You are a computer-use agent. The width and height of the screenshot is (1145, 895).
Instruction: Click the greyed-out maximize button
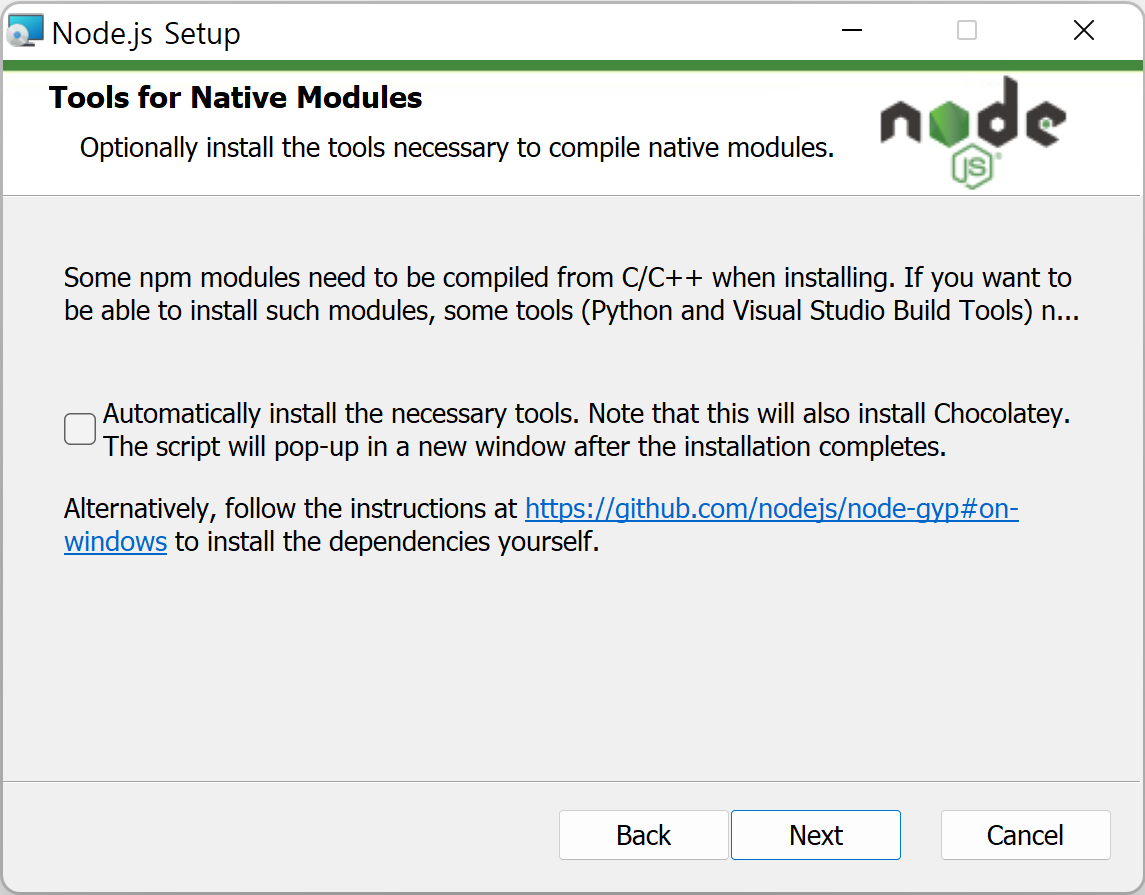click(x=967, y=31)
